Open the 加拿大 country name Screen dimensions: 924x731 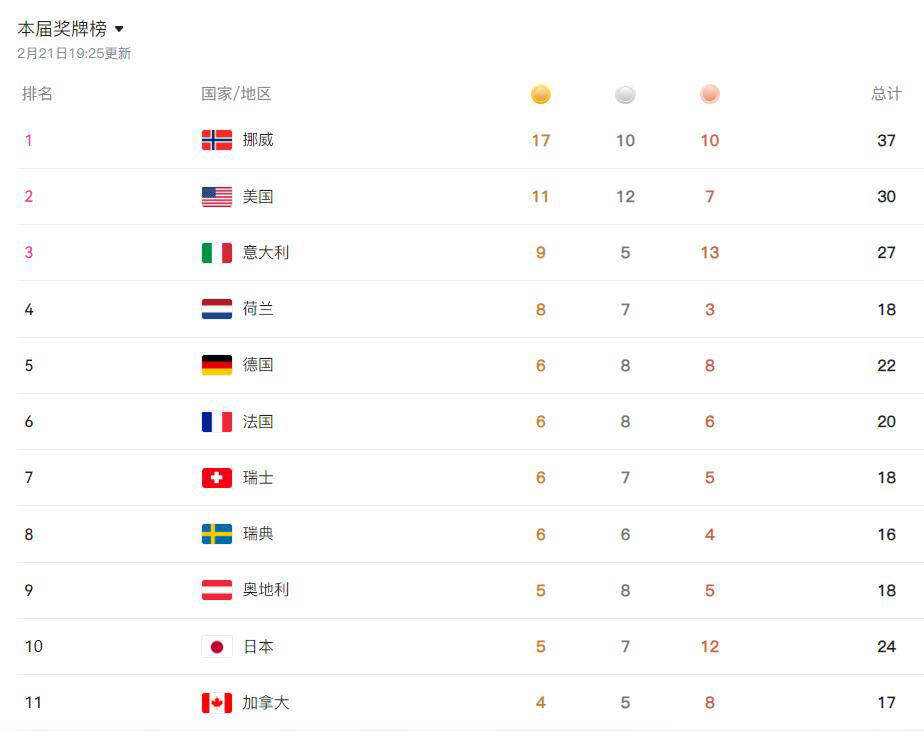click(266, 703)
